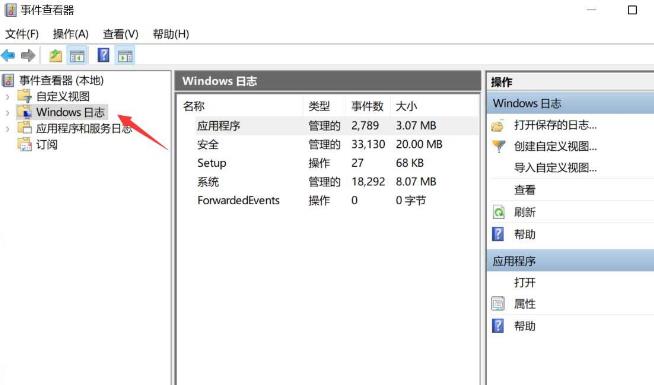
Task: Click the 帮助 icon under Windows 日志 actions
Action: pyautogui.click(x=498, y=234)
